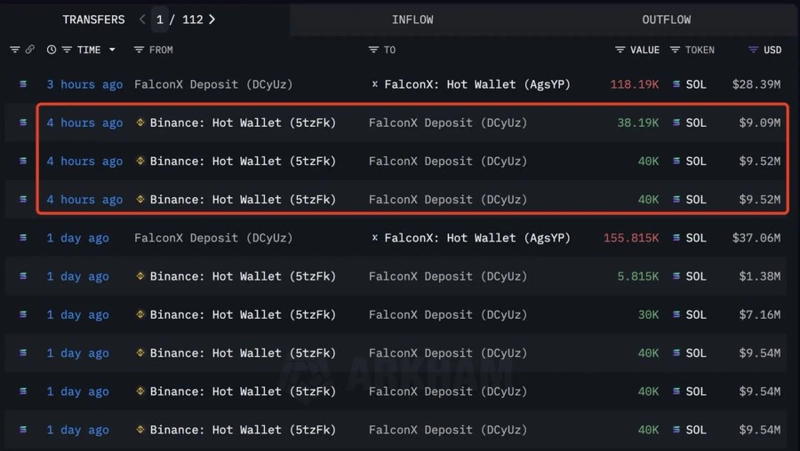
Task: Switch to the INFLOW tab
Action: (x=414, y=20)
